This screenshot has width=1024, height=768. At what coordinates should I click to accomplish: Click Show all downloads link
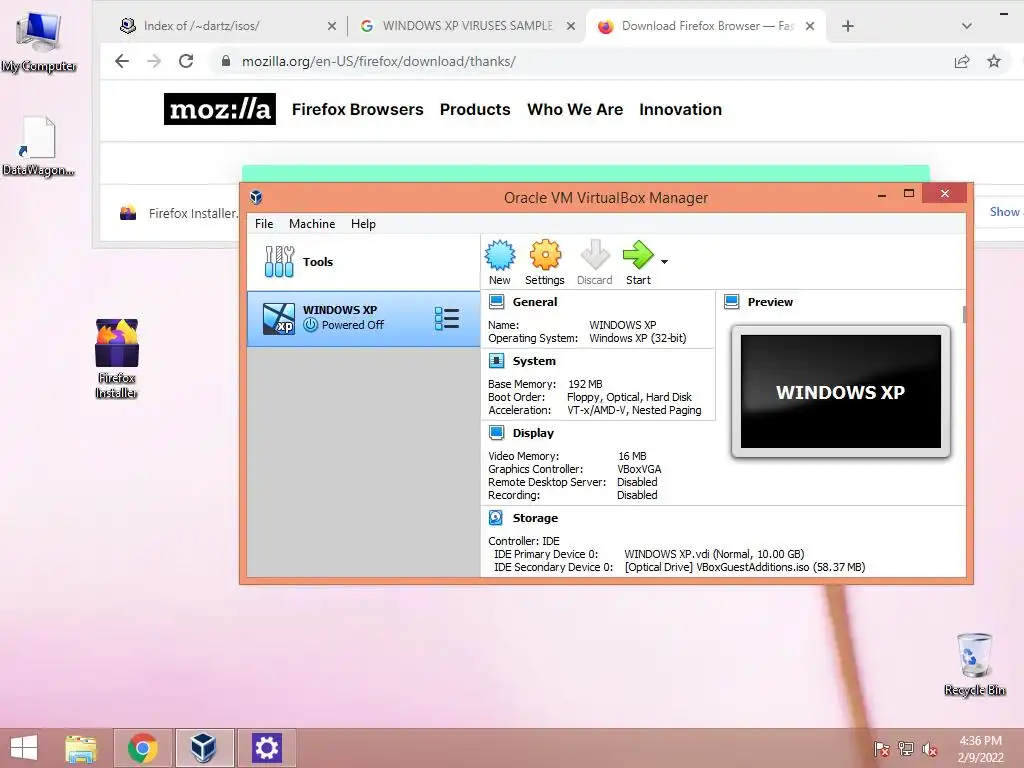[1004, 212]
